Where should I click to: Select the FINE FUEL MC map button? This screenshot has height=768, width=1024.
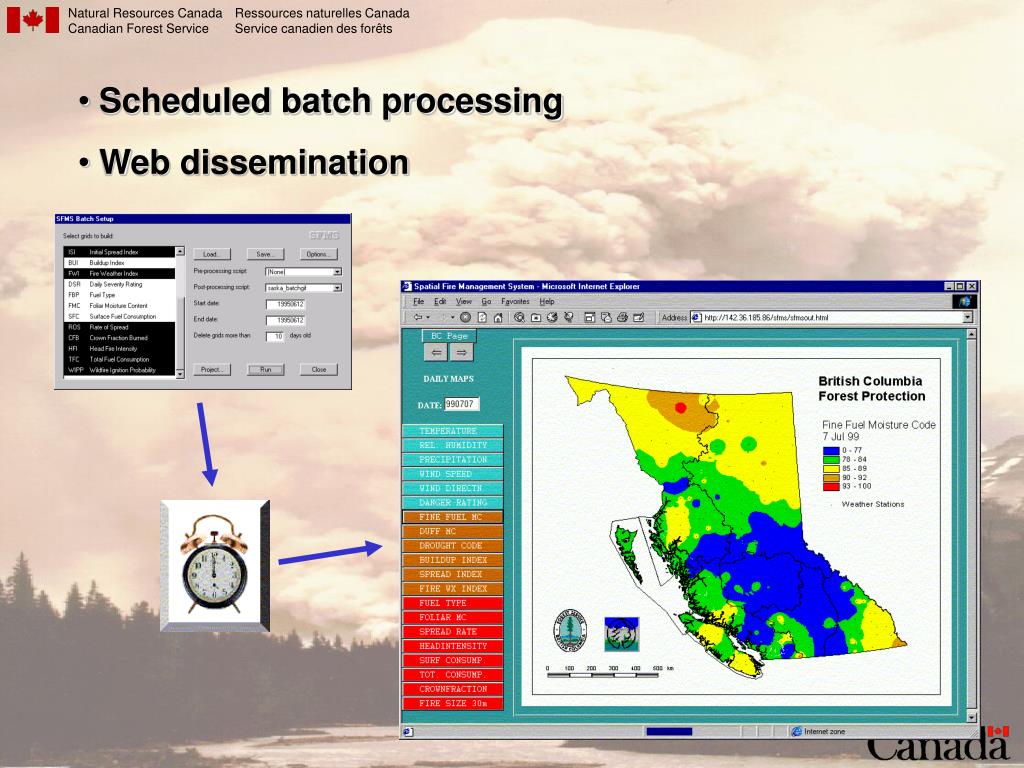[x=453, y=517]
